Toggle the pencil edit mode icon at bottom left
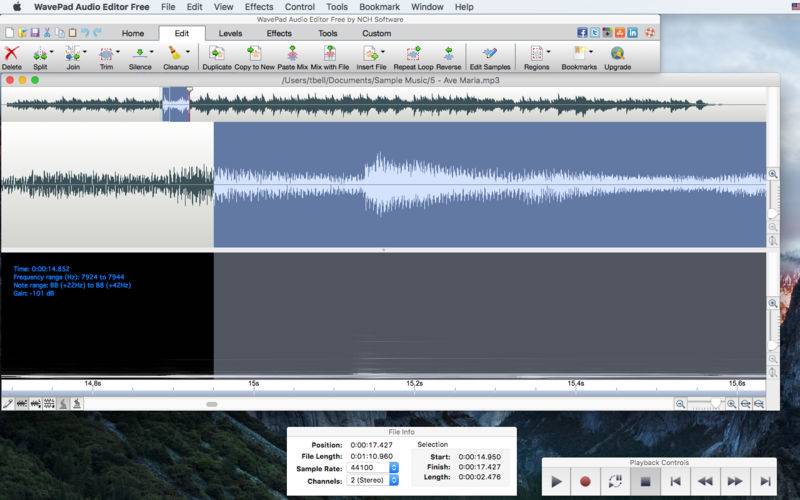800x500 pixels. pyautogui.click(x=8, y=404)
